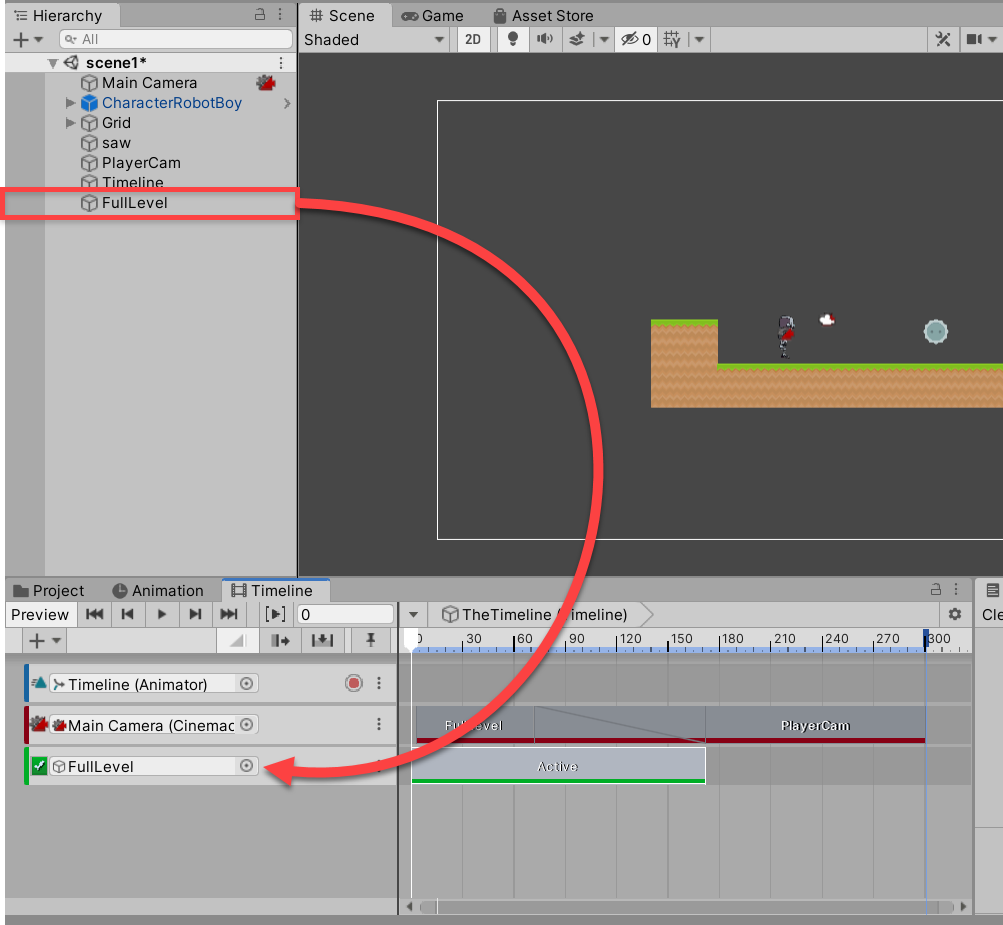
Task: Open the timeline selector dropdown beside TheTimeline
Action: coord(413,615)
